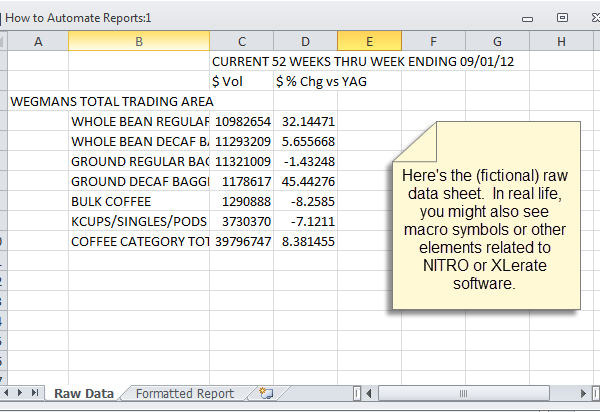Switch to the Formatted Report sheet tab

click(x=185, y=393)
